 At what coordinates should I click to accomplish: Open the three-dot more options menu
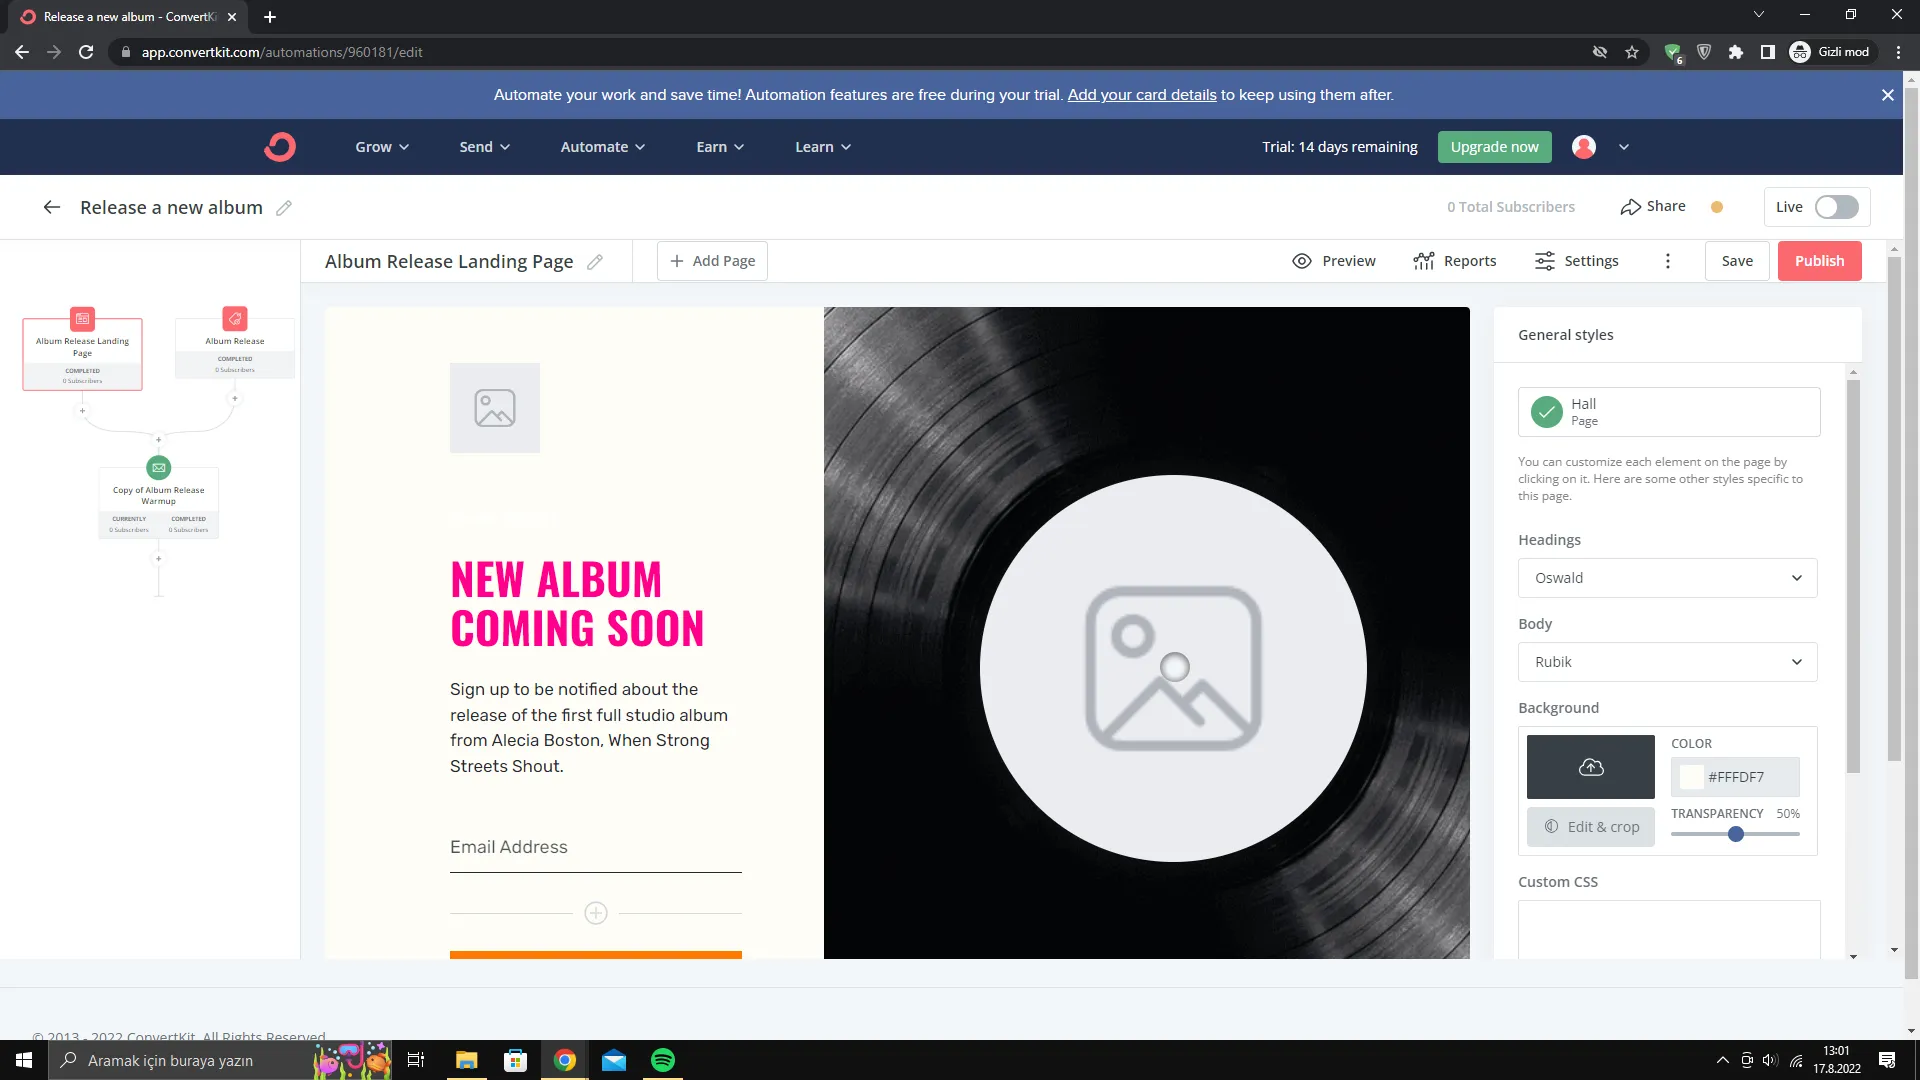[x=1667, y=261]
